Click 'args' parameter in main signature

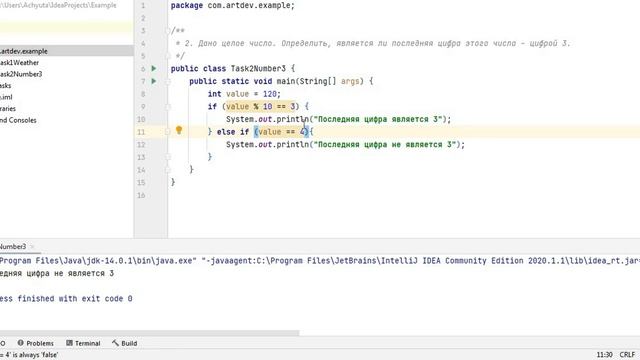coord(350,81)
